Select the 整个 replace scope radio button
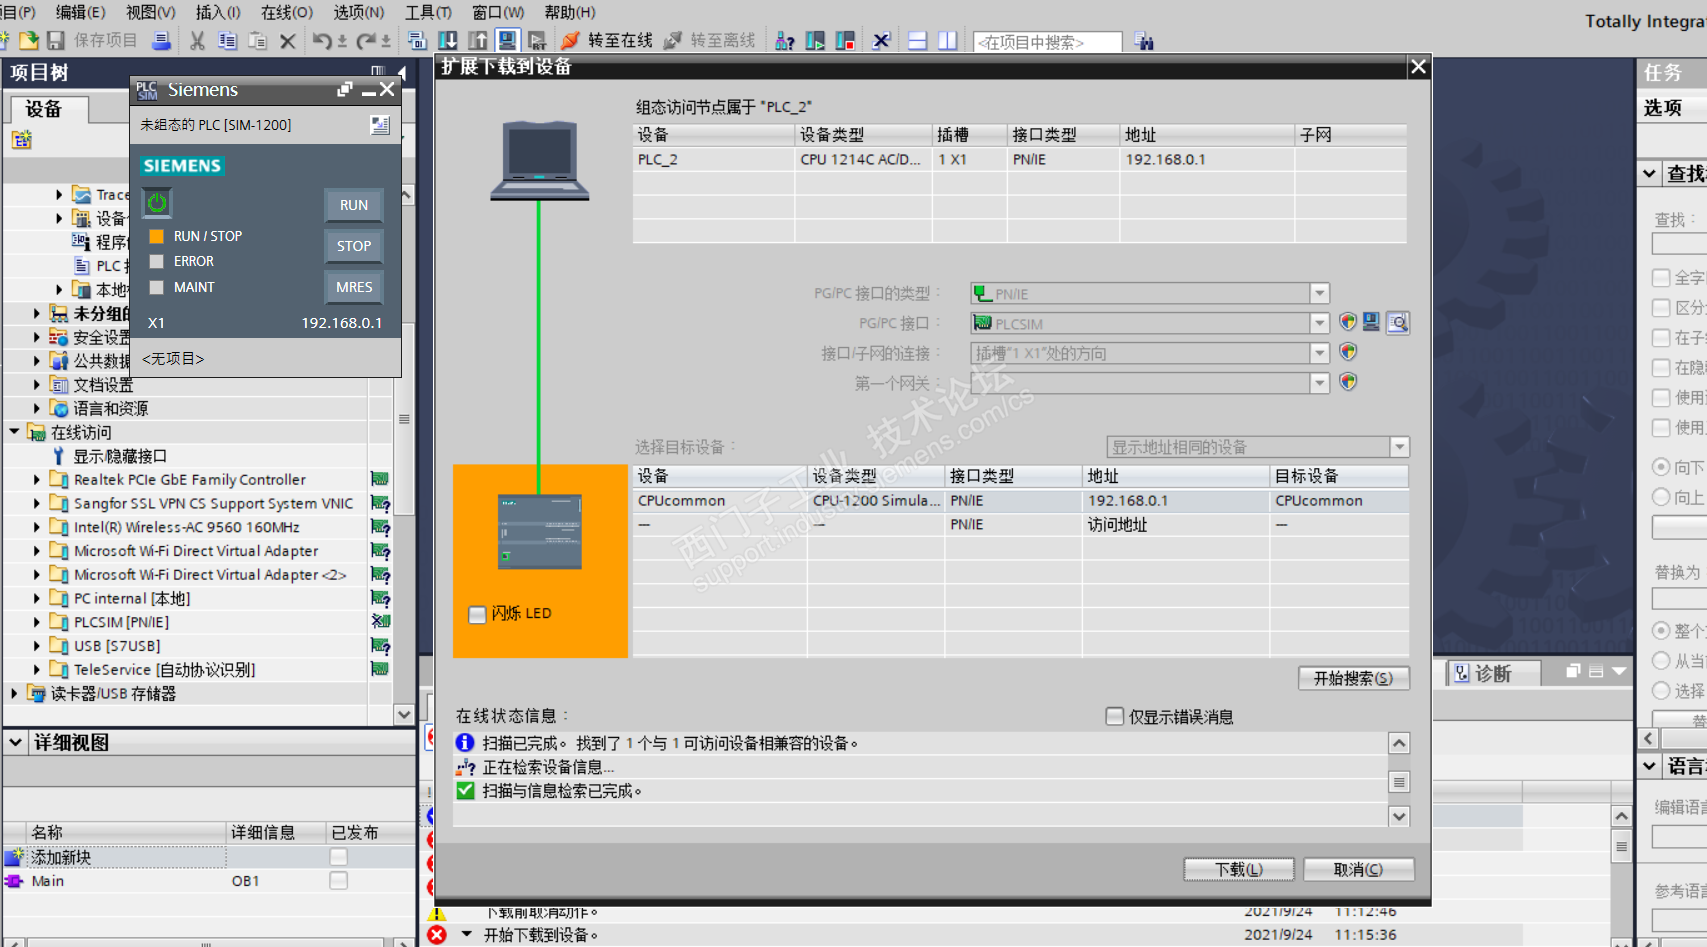This screenshot has width=1707, height=947. [1661, 631]
